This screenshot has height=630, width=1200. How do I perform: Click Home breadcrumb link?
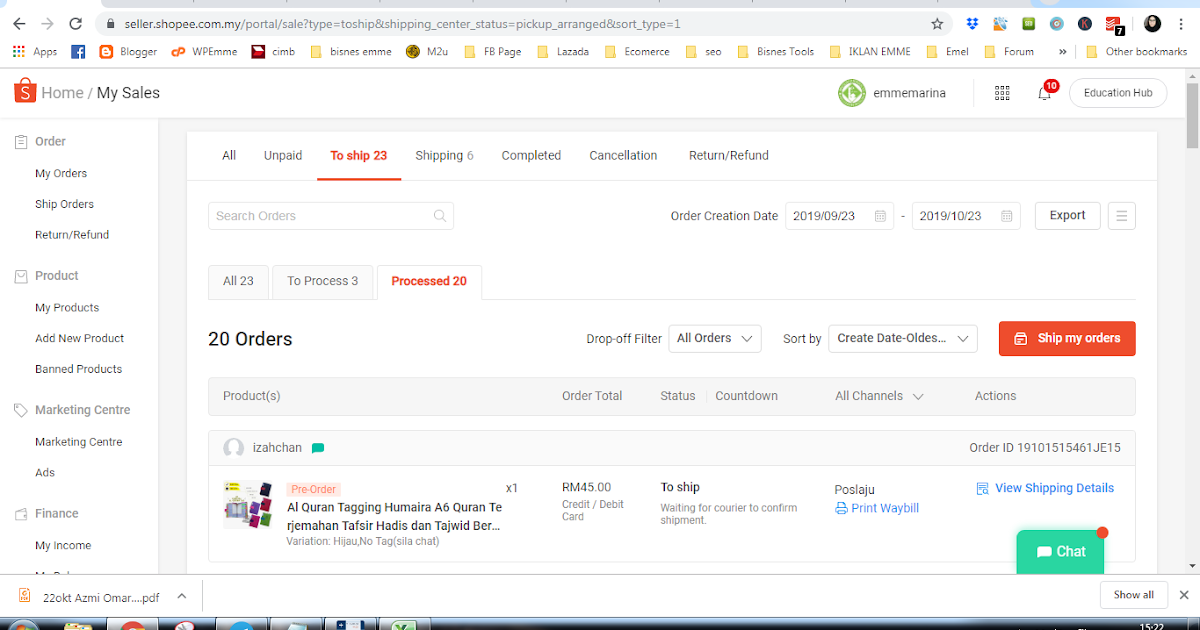pyautogui.click(x=62, y=92)
